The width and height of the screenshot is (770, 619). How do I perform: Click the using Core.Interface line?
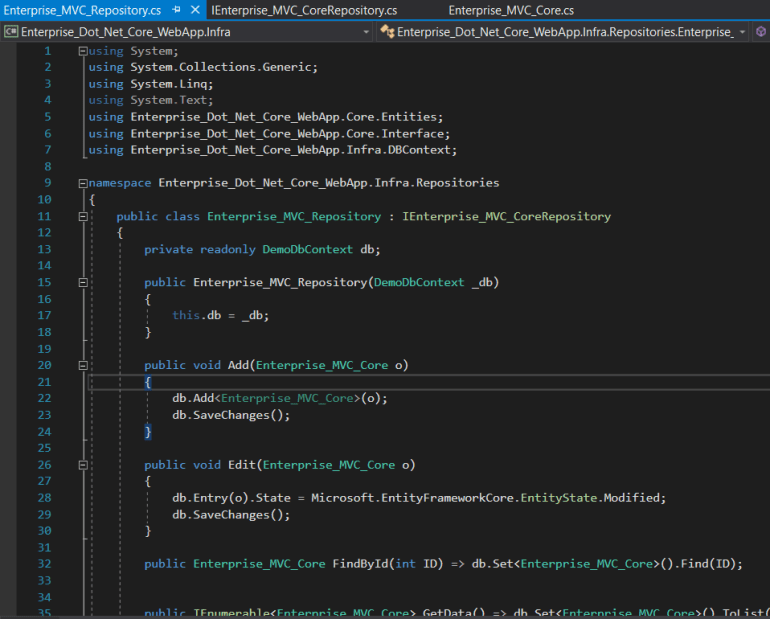tap(269, 134)
